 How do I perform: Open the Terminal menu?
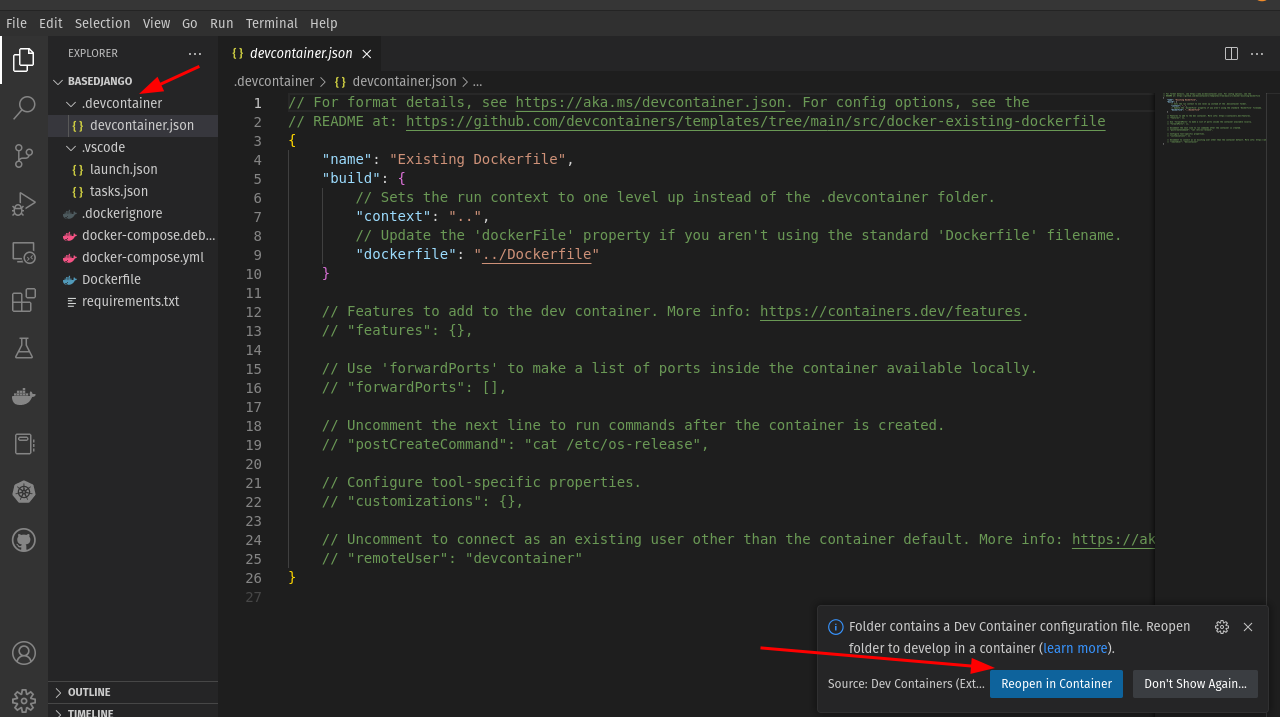(272, 23)
